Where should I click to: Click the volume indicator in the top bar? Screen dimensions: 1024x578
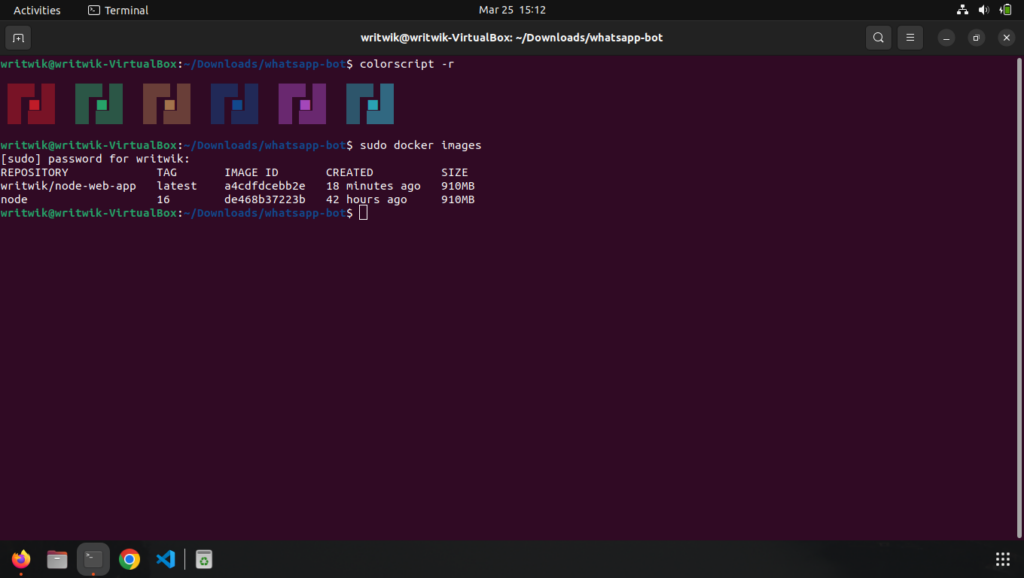pyautogui.click(x=981, y=9)
